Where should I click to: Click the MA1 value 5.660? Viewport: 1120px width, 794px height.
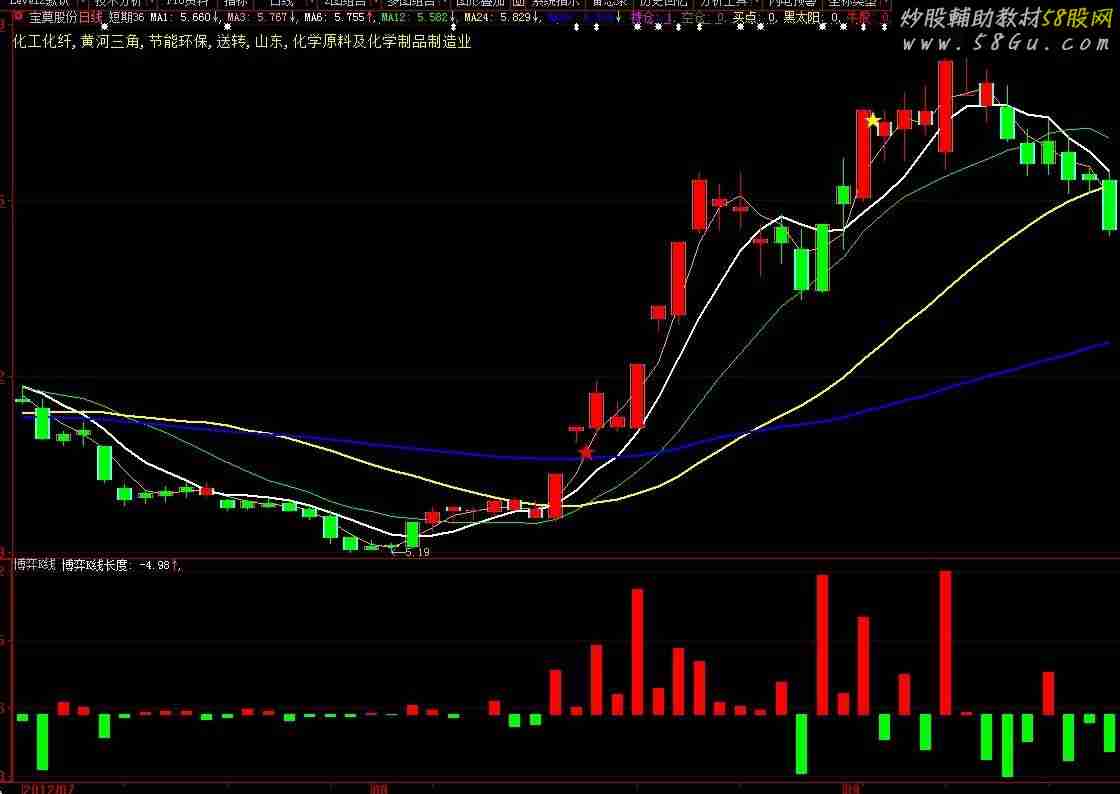point(196,17)
